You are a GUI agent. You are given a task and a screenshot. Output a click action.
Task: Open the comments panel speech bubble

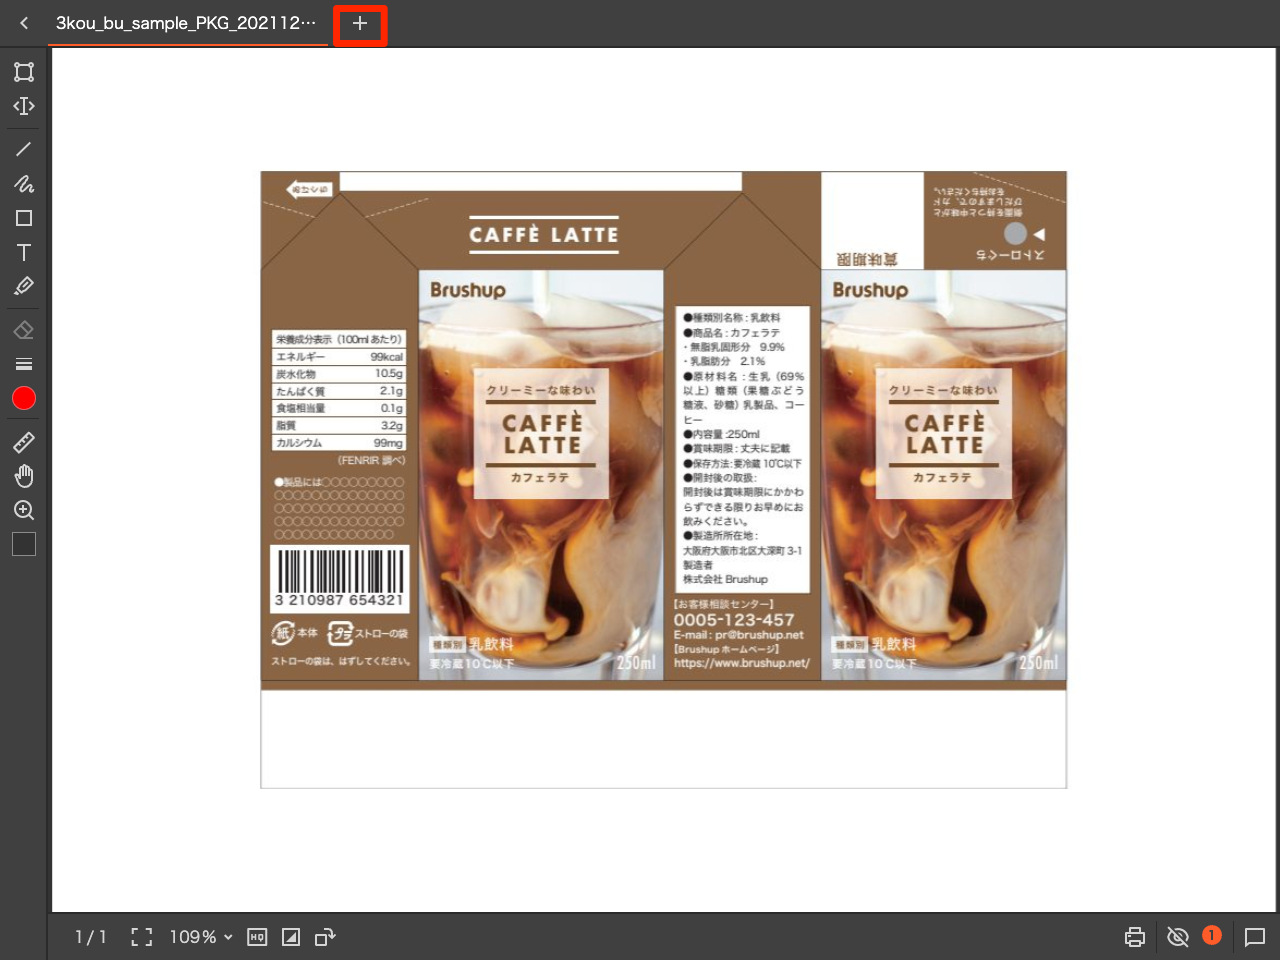pos(1255,937)
